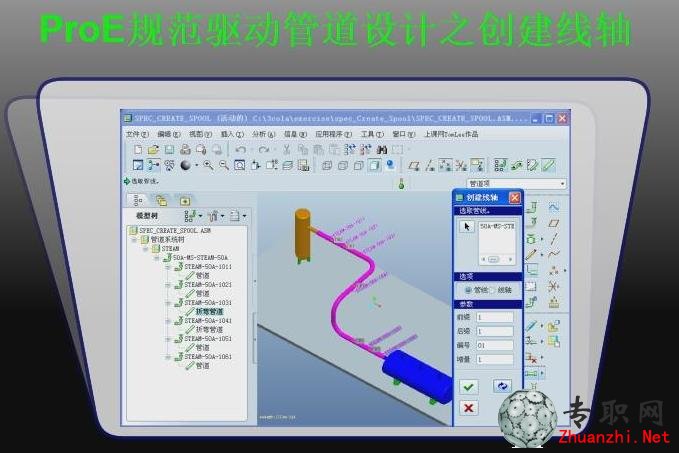The width and height of the screenshot is (679, 453).
Task: Select the 管线 radio option
Action: [468, 290]
